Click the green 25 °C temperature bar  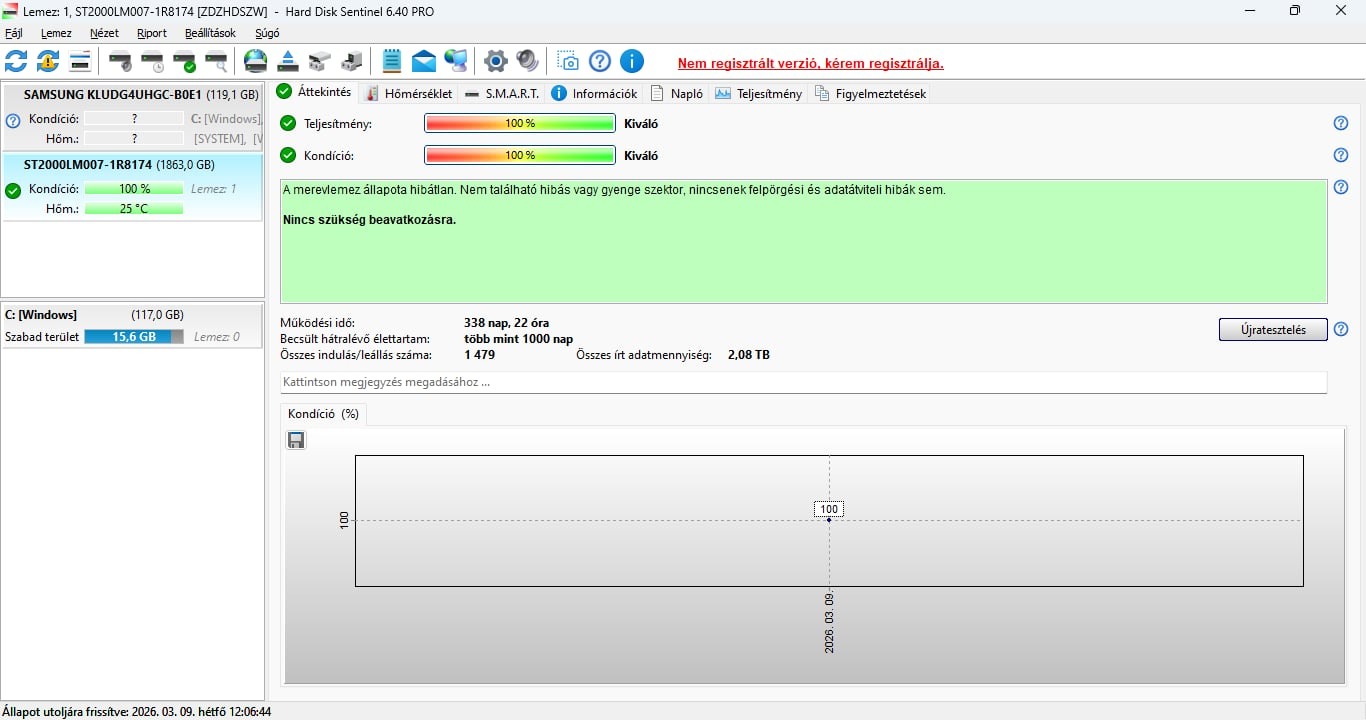[134, 209]
